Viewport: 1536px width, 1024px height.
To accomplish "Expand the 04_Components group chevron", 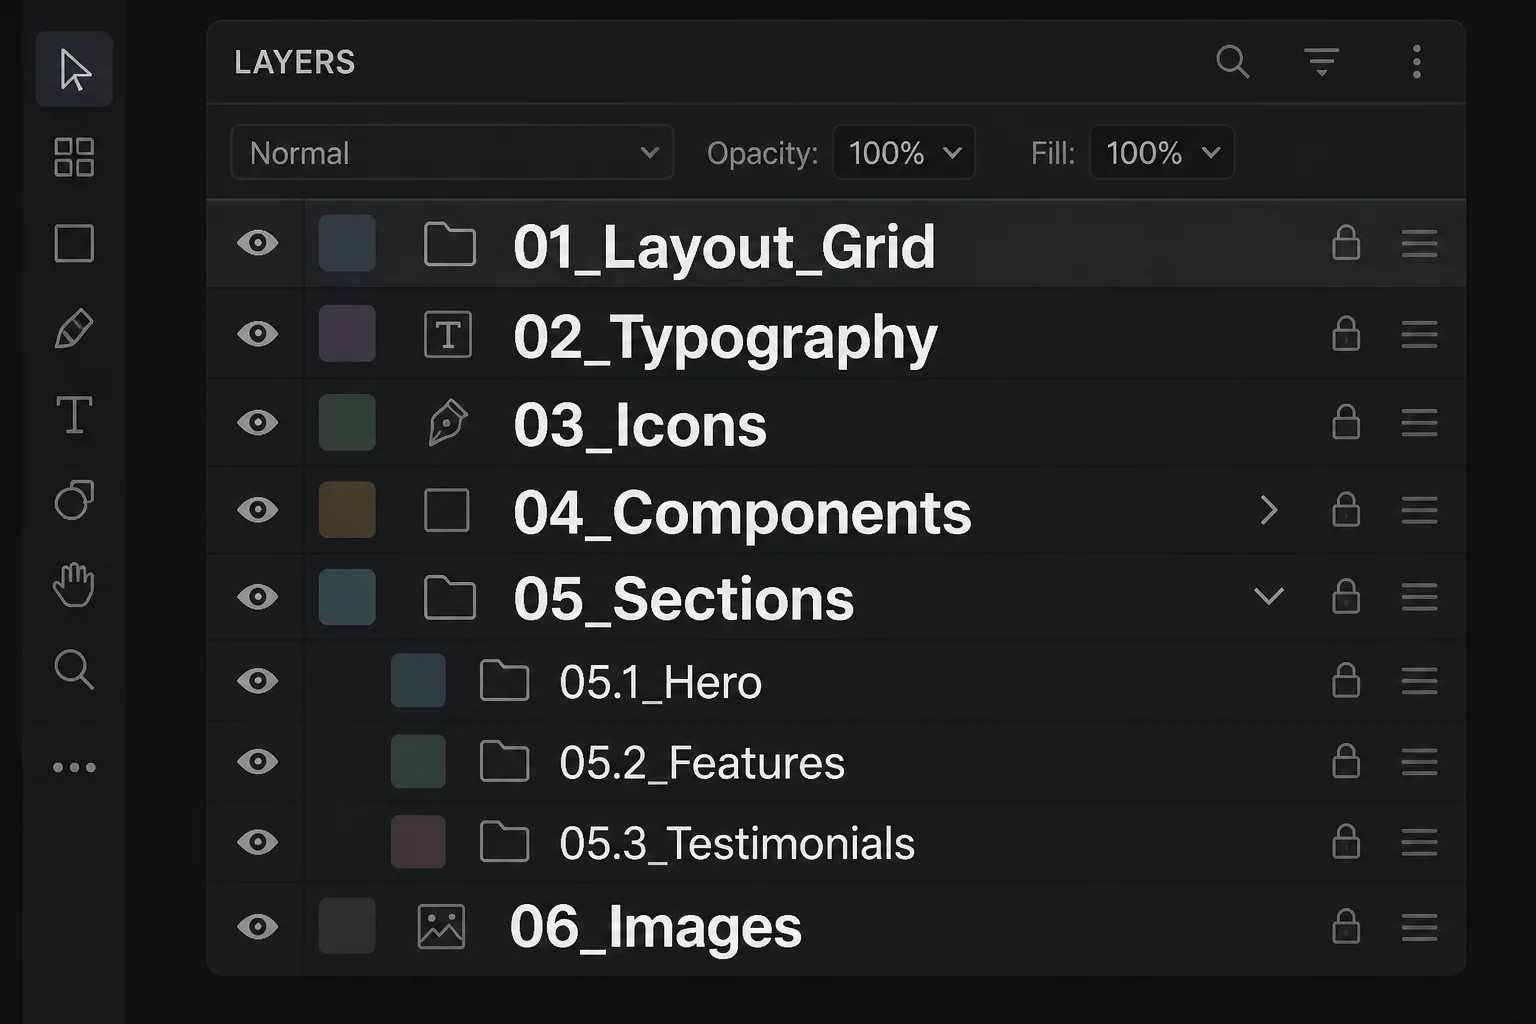I will coord(1269,510).
